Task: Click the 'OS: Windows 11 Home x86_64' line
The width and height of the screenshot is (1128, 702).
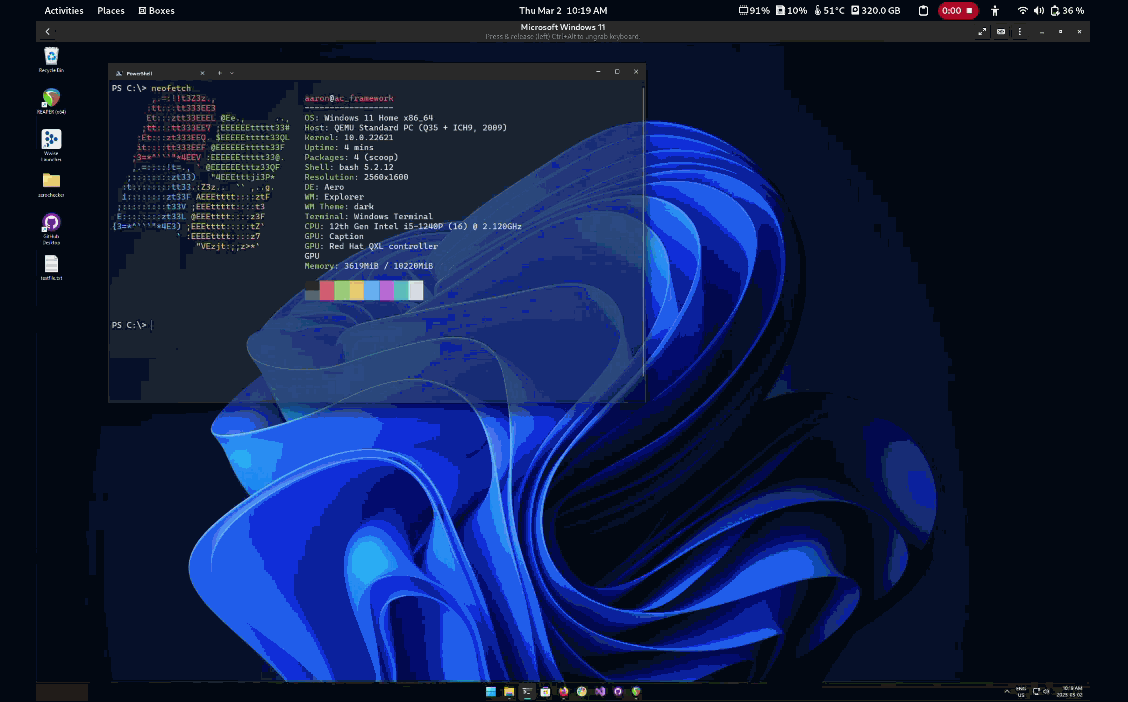Action: 369,118
